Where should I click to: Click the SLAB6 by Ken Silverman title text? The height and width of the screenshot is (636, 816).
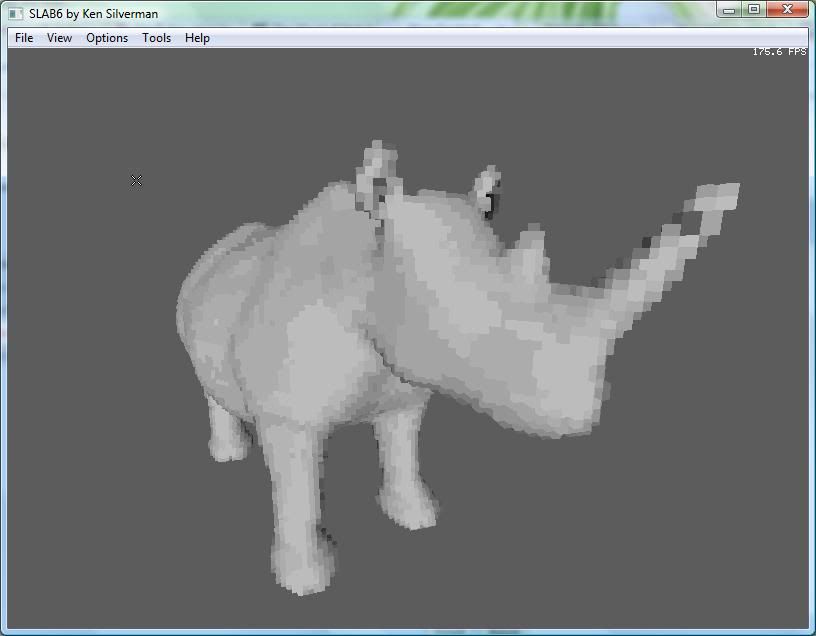[x=94, y=14]
